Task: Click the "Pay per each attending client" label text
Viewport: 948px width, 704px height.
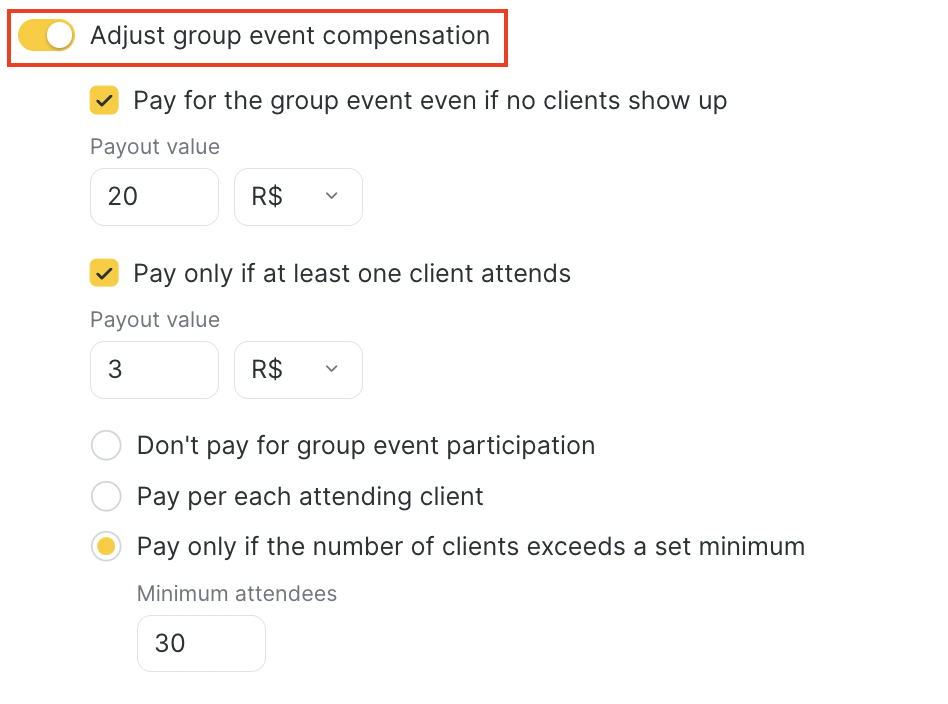Action: [310, 496]
